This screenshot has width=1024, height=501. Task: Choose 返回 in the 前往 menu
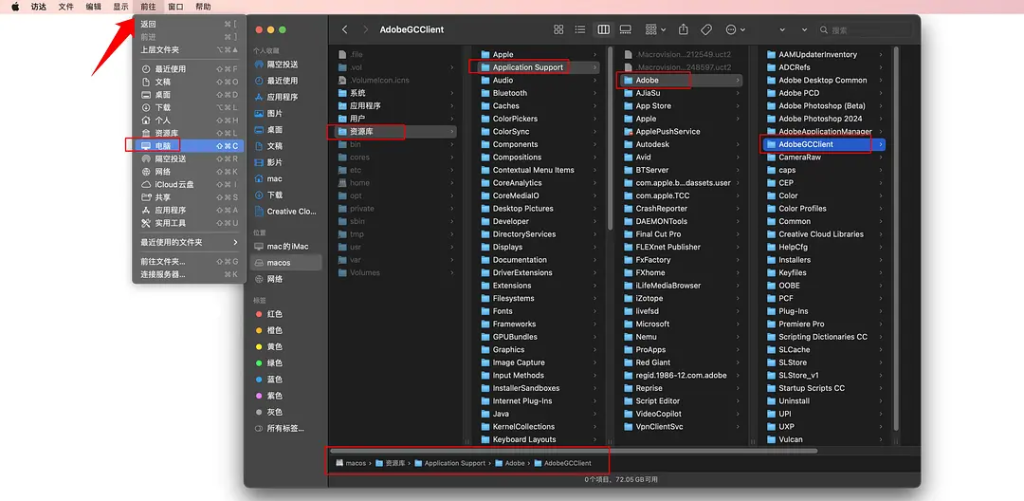(x=189, y=24)
